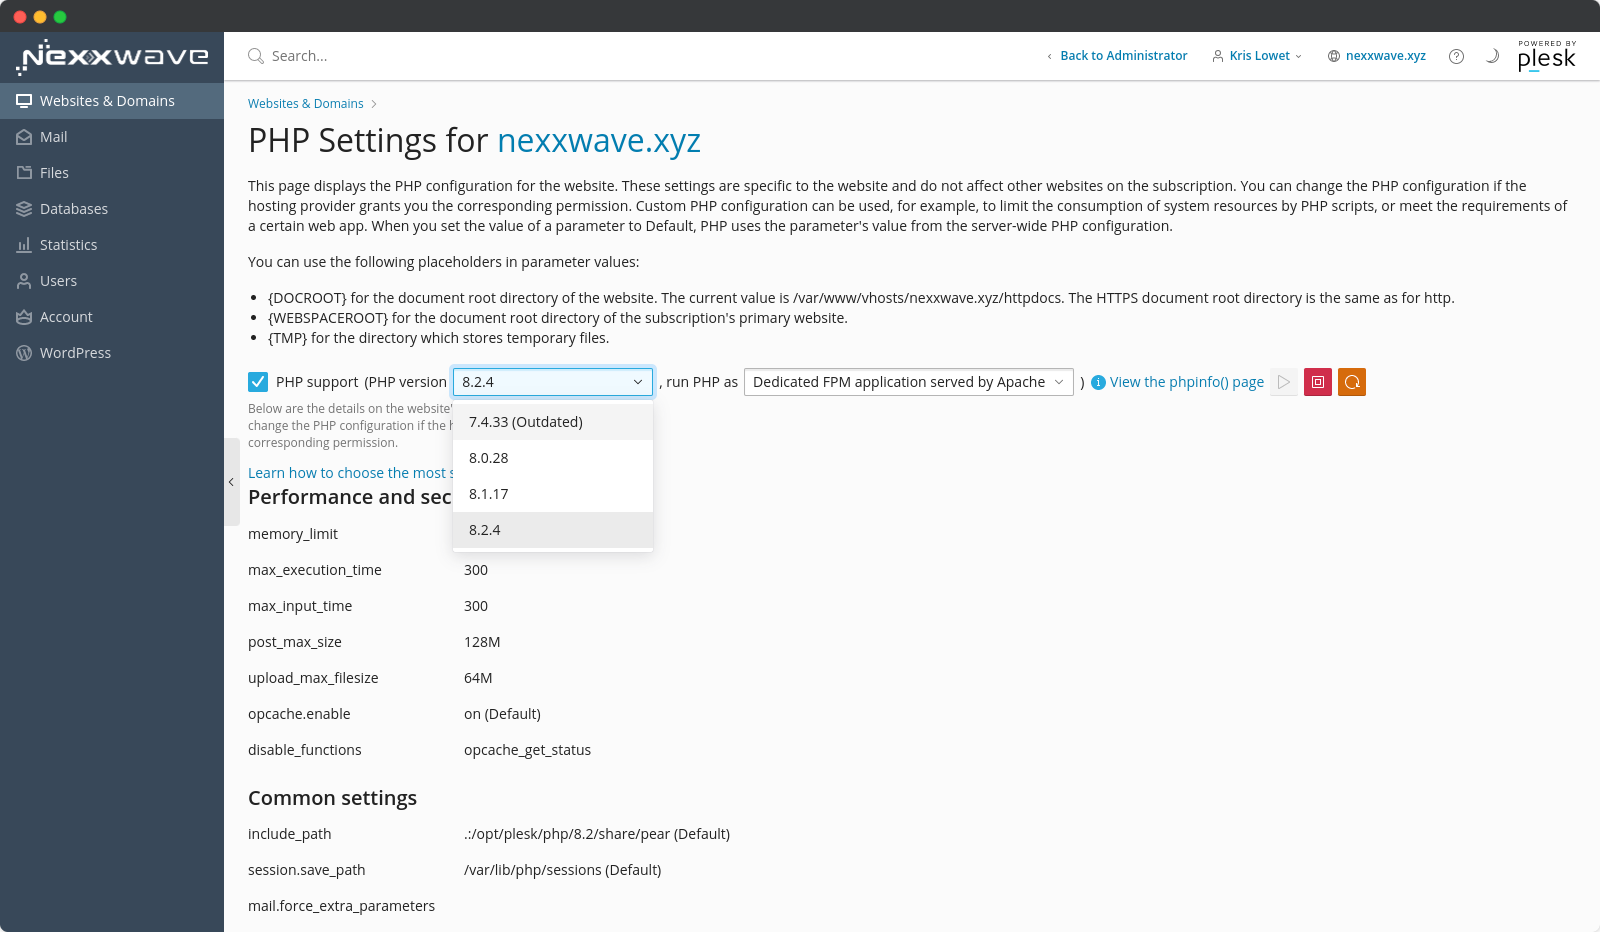Screen dimensions: 1600x932
Task: Click the max_input_time value 300
Action: coord(476,606)
